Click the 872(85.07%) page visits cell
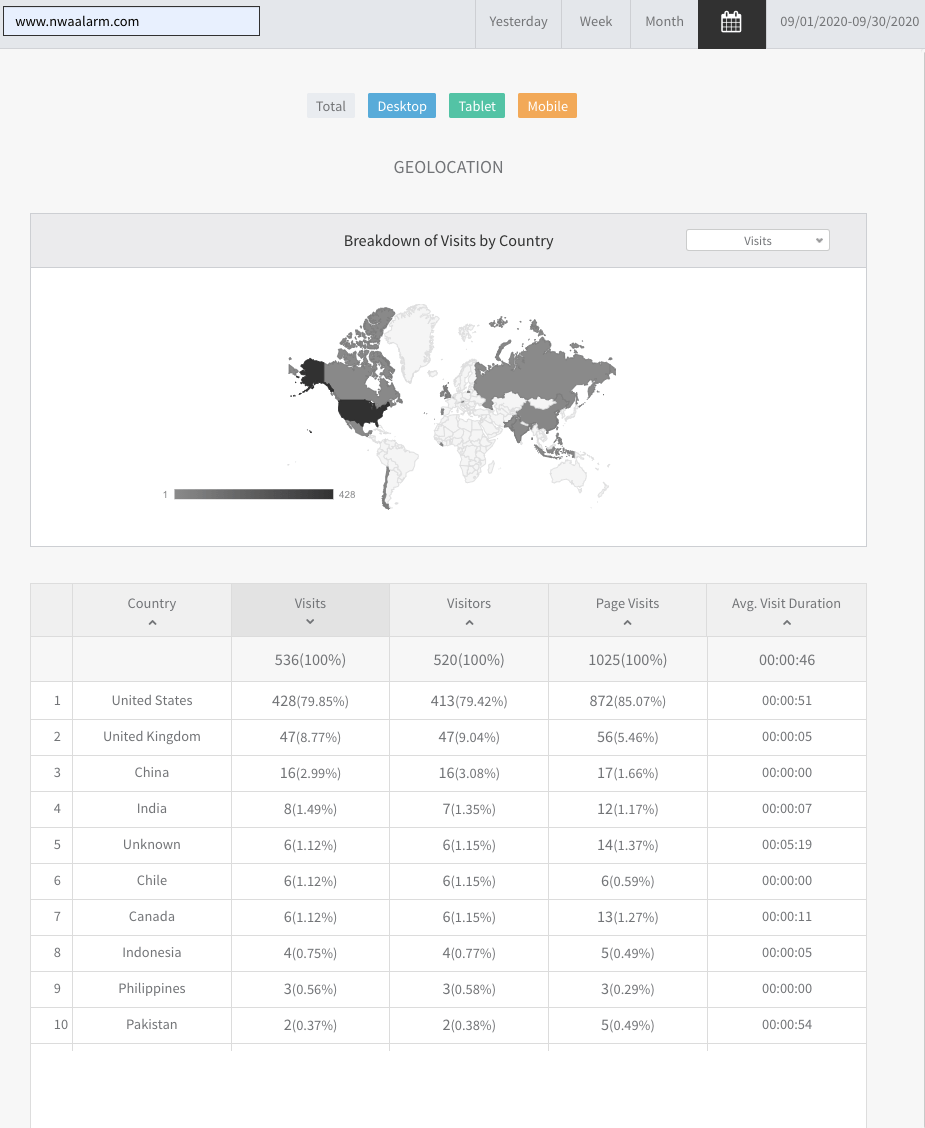The height and width of the screenshot is (1128, 925). 627,701
